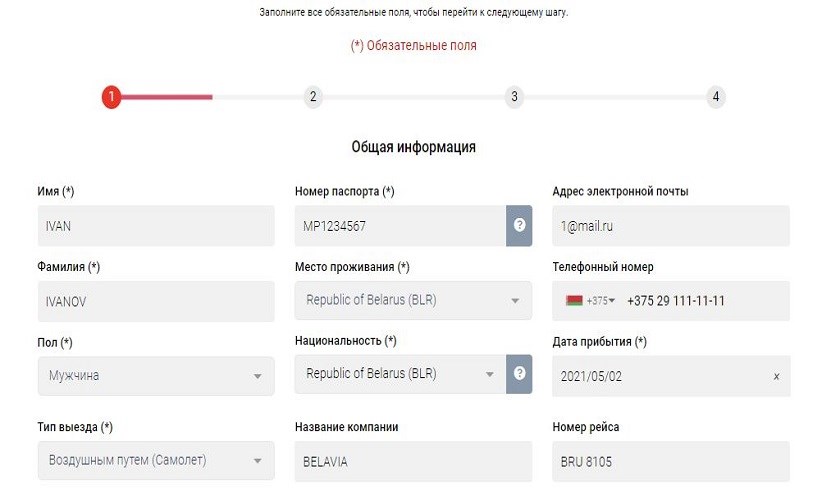Select step 4 in progress indicator
Screen dimensions: 831x494
click(715, 97)
